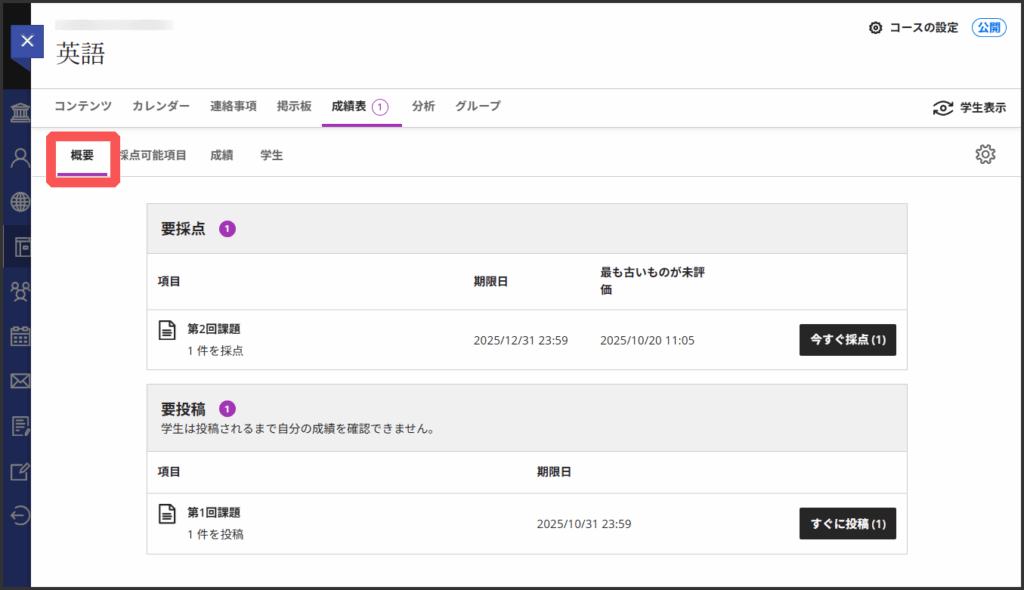
Task: Open Organizations group icon in sidebar
Action: (20, 291)
